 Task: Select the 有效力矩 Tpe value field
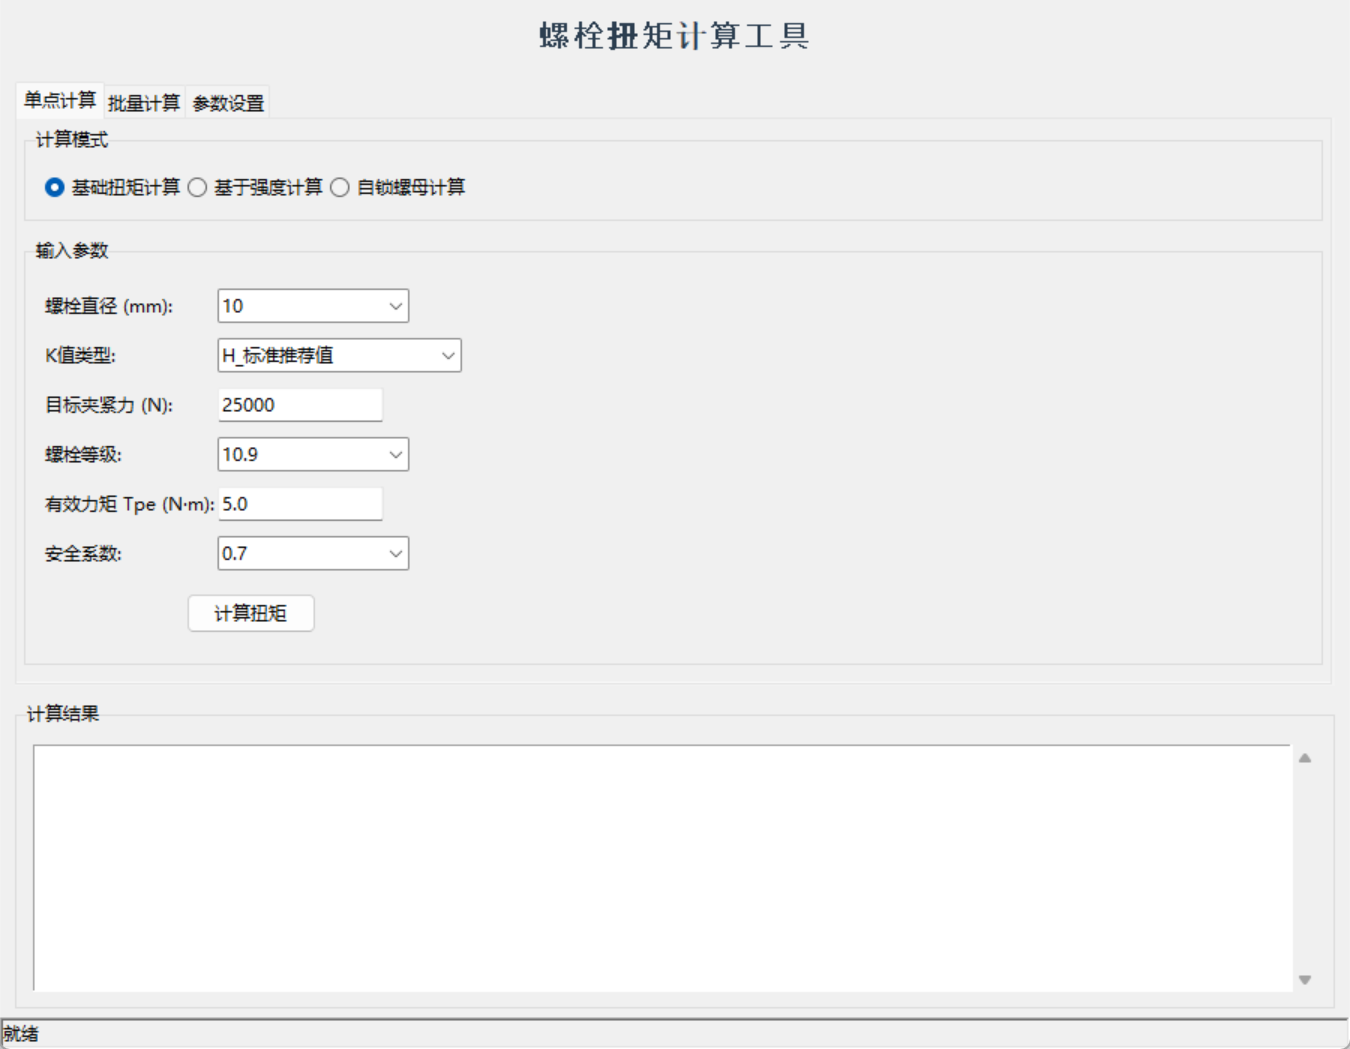pyautogui.click(x=300, y=504)
